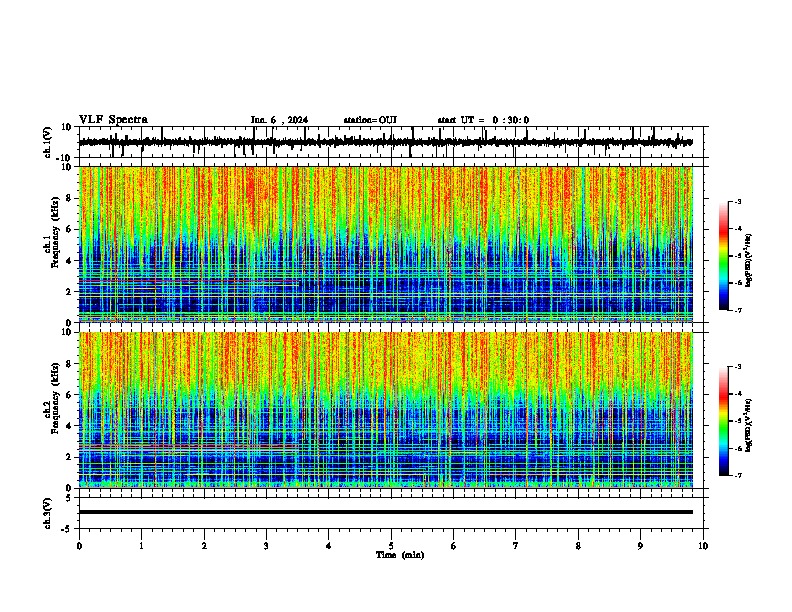Screen dimensions: 792x612
Task: Click the "6" kHz tick on ch.2 frequency axis
Action: 70,394
